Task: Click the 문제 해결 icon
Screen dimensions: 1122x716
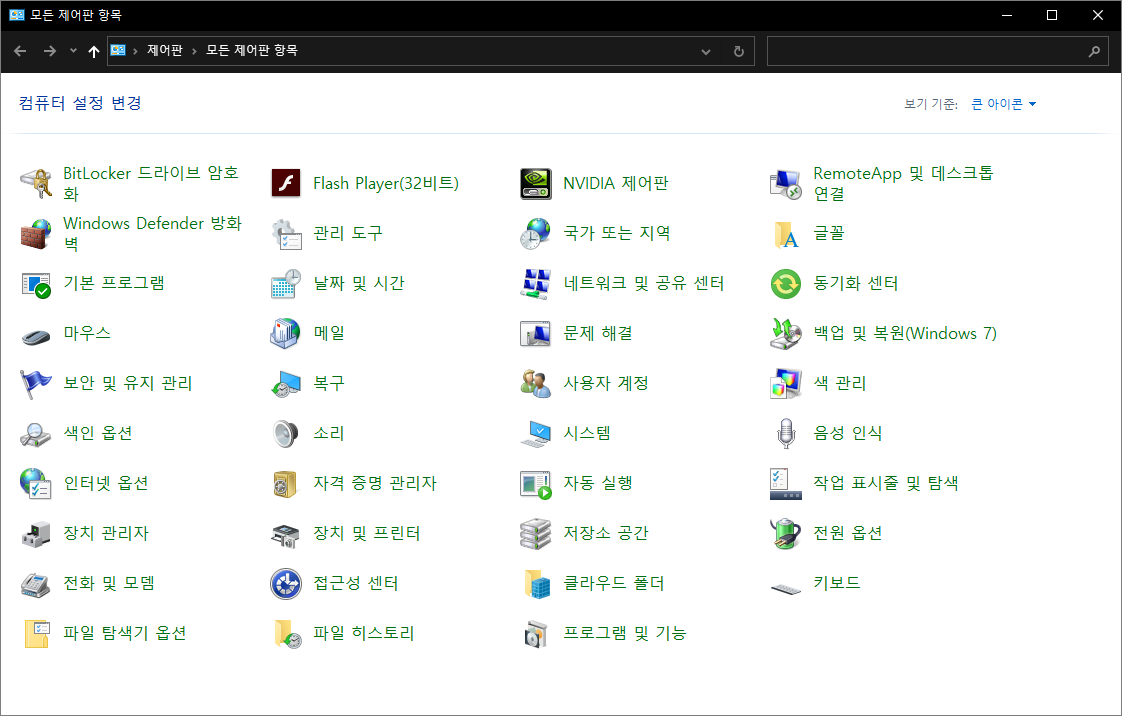Action: [535, 333]
